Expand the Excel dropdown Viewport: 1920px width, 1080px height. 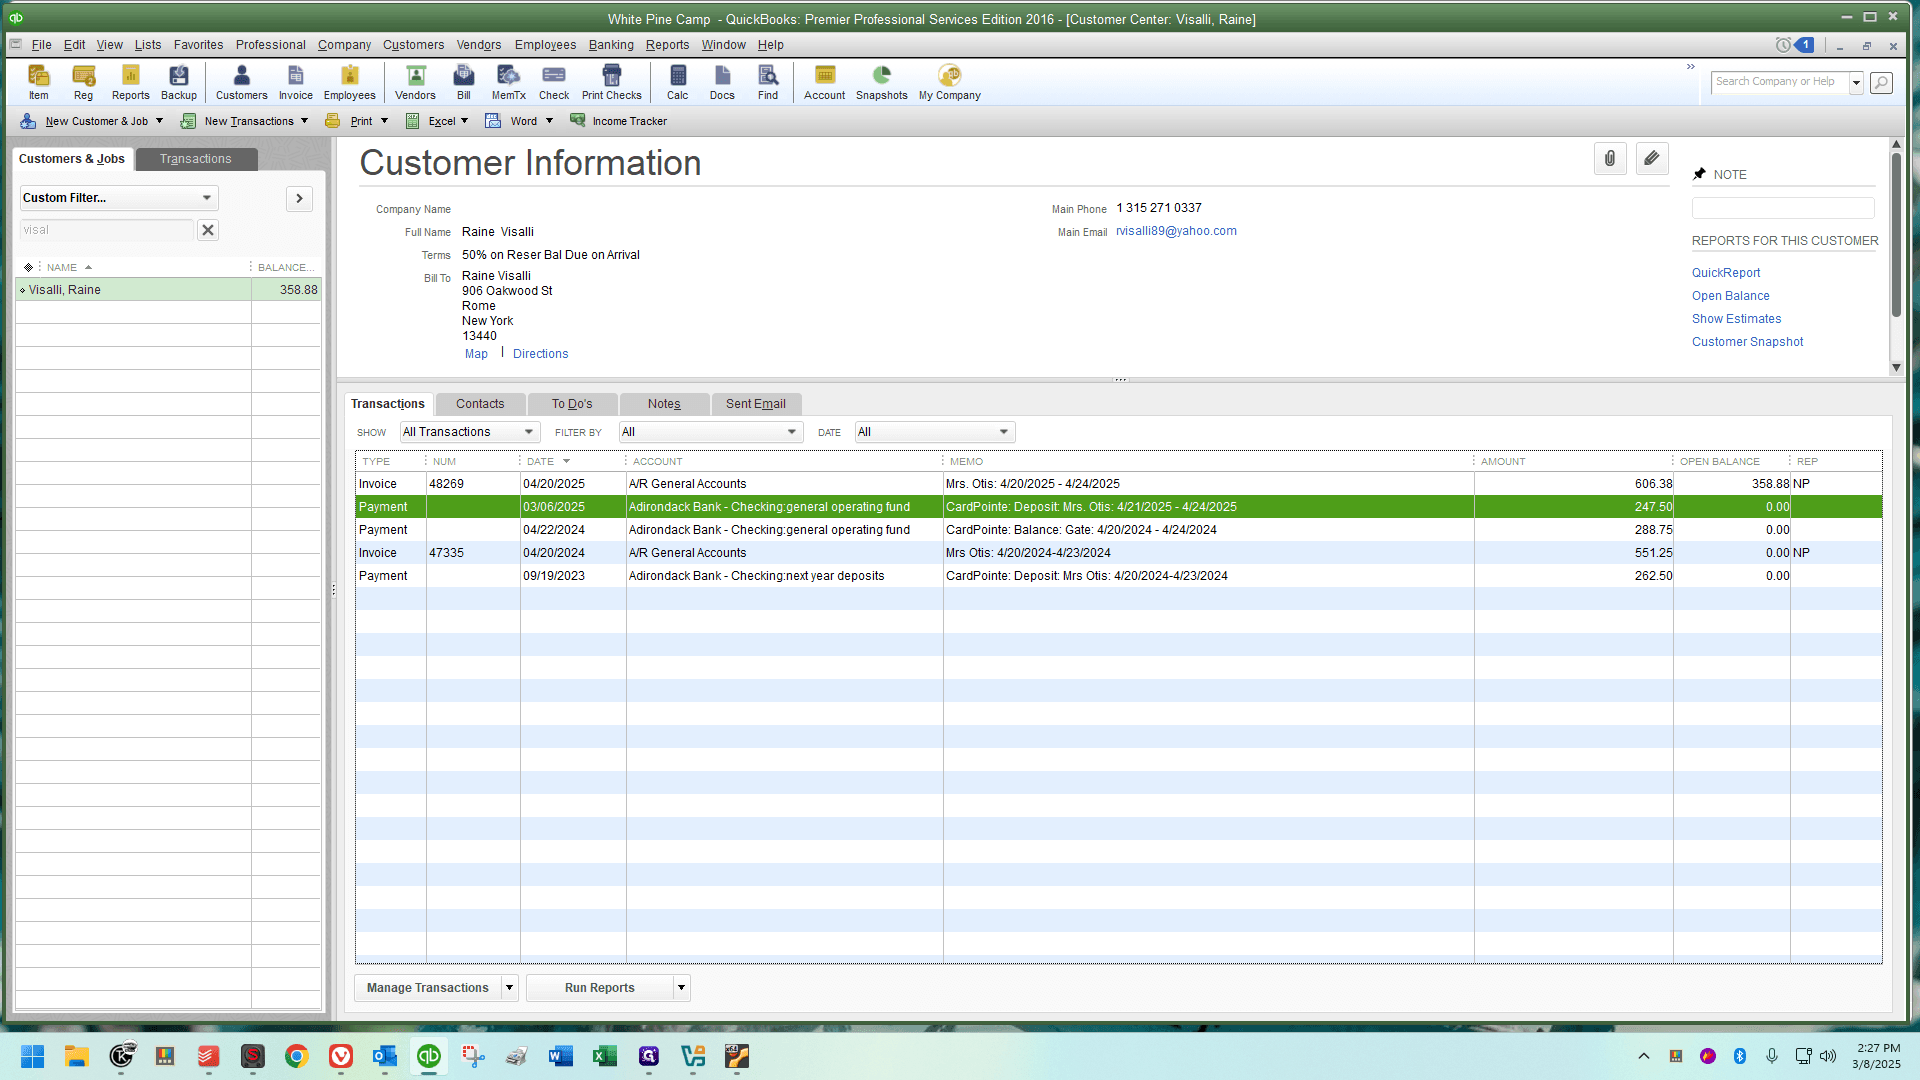tap(464, 121)
